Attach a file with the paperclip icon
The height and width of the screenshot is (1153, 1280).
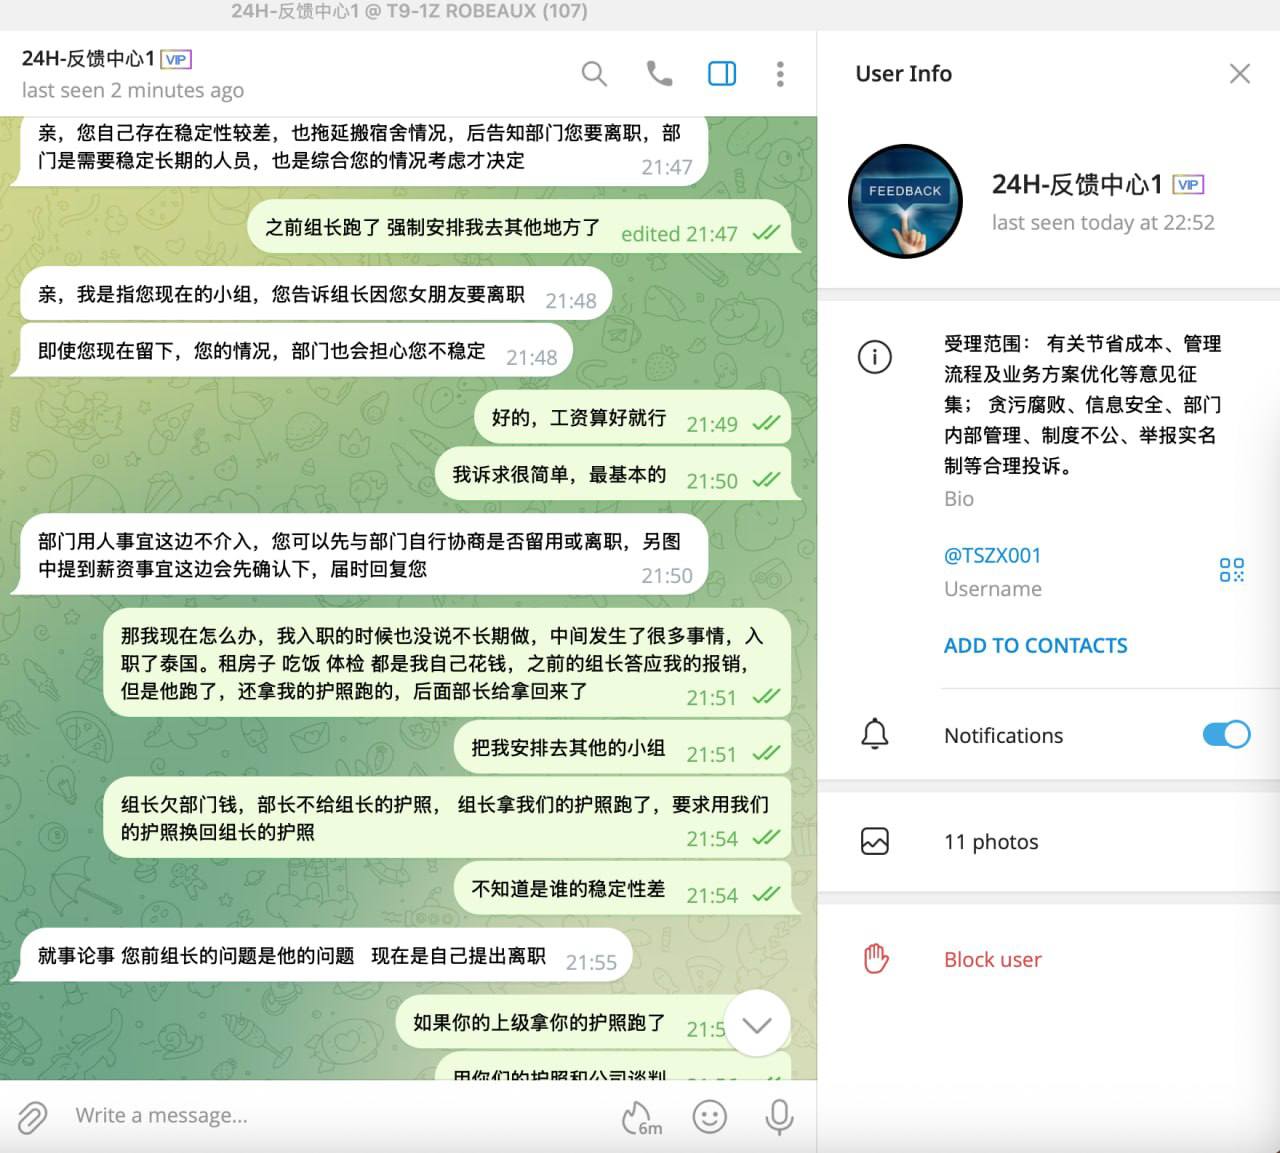(32, 1116)
